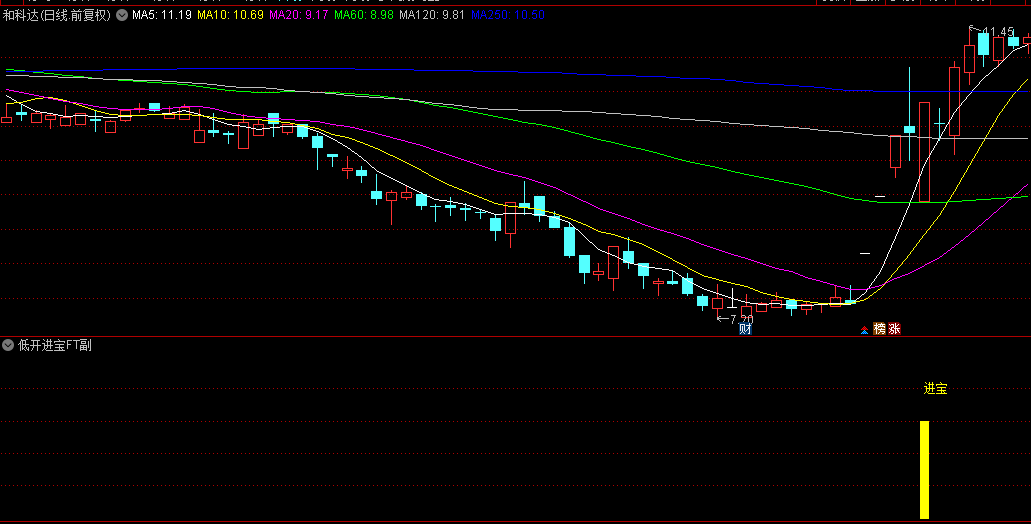1031x524 pixels.
Task: Click the 11.45 high price annotation
Action: 999,32
